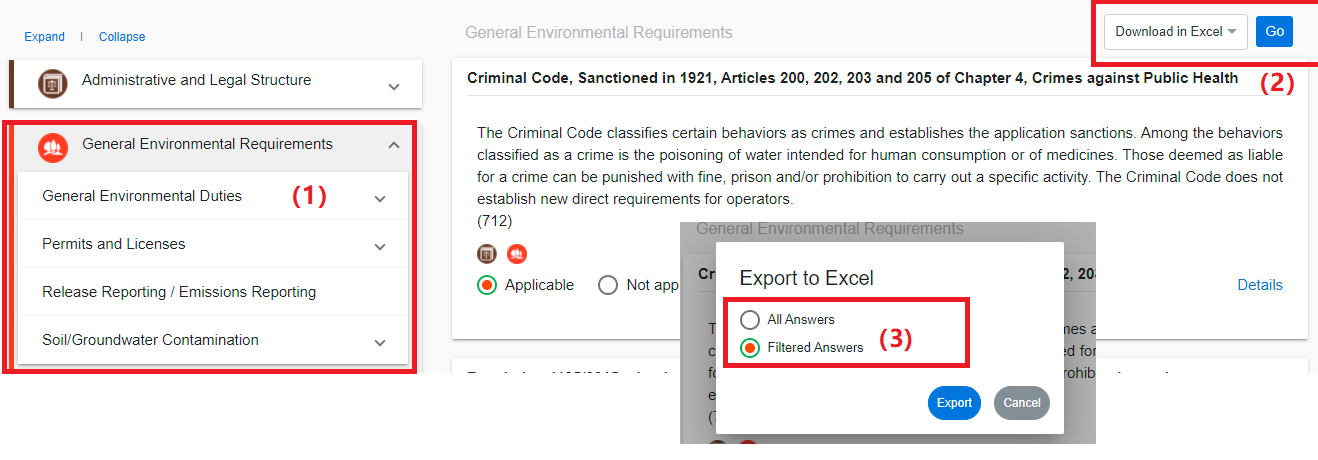1318x460 pixels.
Task: Click the small brown building icon below (712)
Action: (487, 254)
